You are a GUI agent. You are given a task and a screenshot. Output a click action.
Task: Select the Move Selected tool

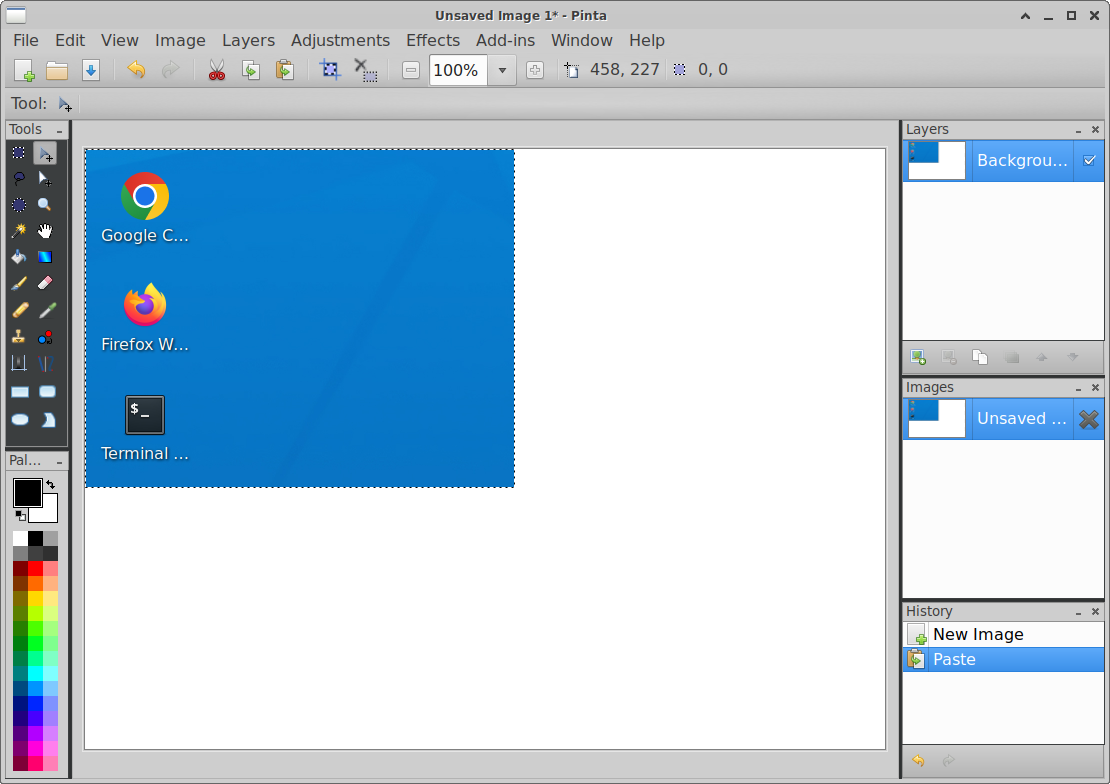pyautogui.click(x=45, y=153)
